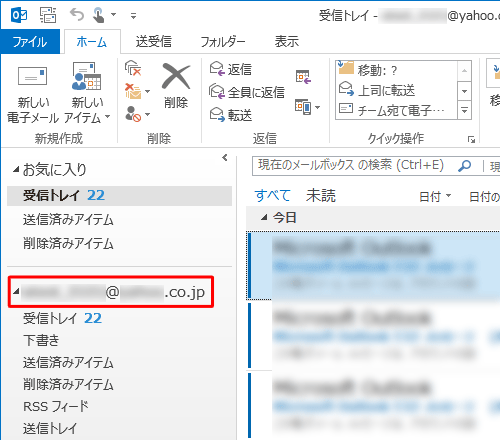Viewport: 500px width, 440px height.
Task: Click the Ignore conversation icon
Action: pyautogui.click(x=133, y=68)
